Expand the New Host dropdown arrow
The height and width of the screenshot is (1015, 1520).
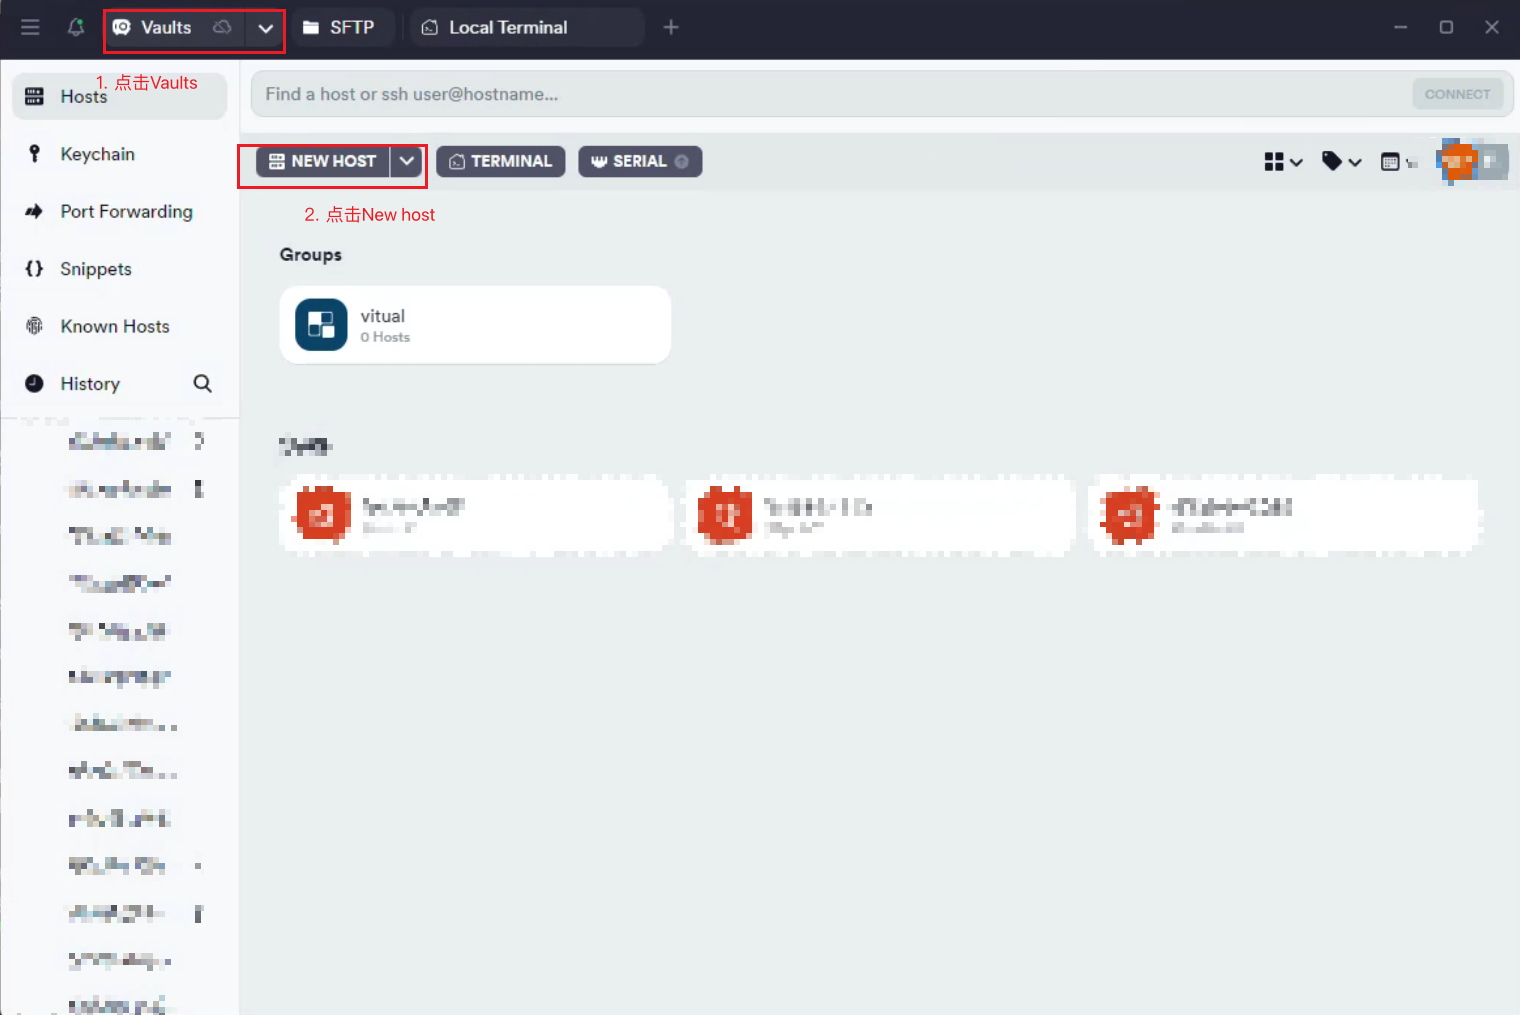click(407, 161)
